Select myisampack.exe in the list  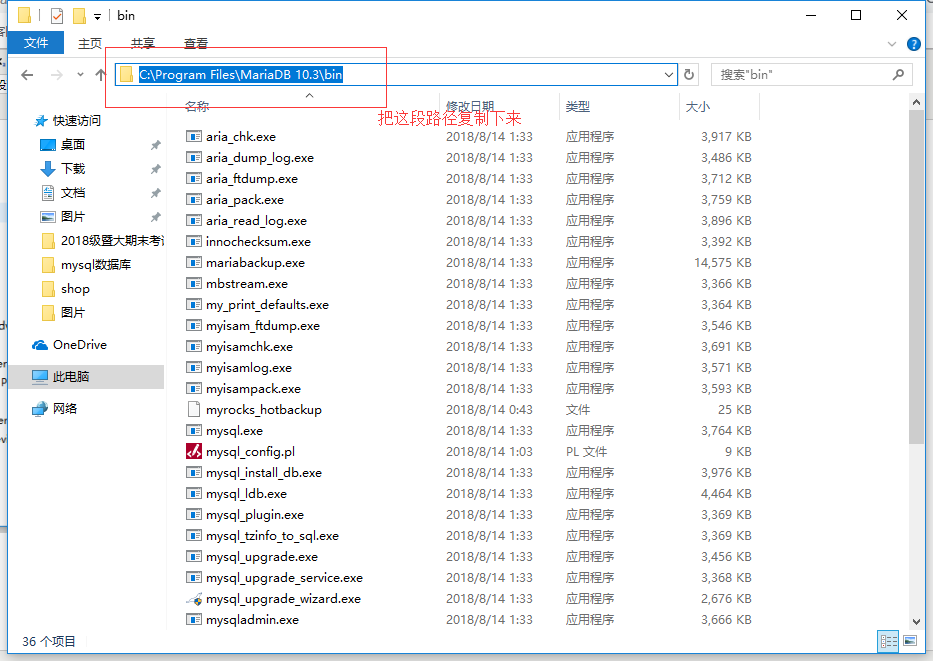[253, 389]
